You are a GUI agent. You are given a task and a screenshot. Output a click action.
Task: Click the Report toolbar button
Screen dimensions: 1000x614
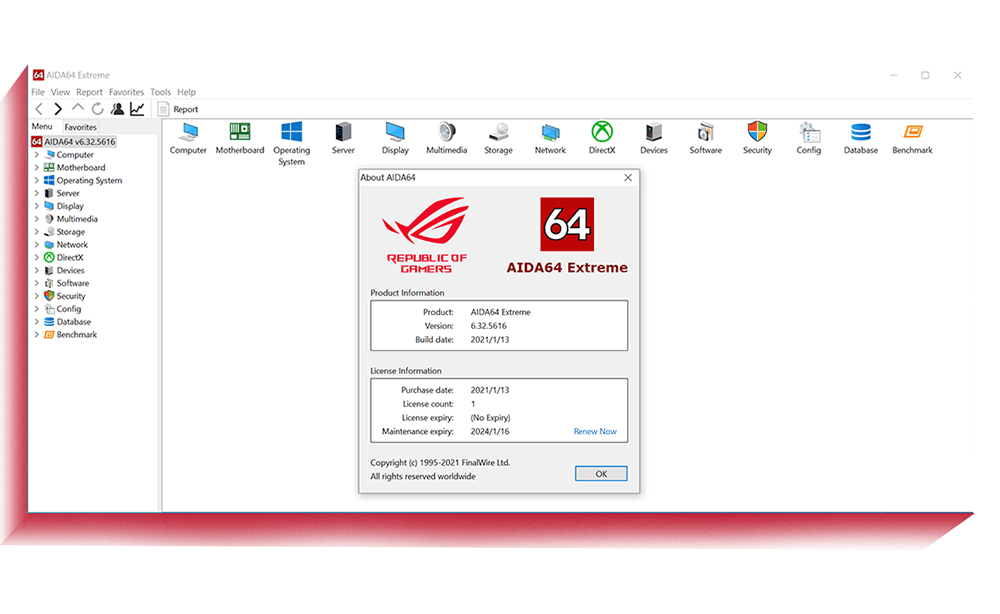pos(178,109)
